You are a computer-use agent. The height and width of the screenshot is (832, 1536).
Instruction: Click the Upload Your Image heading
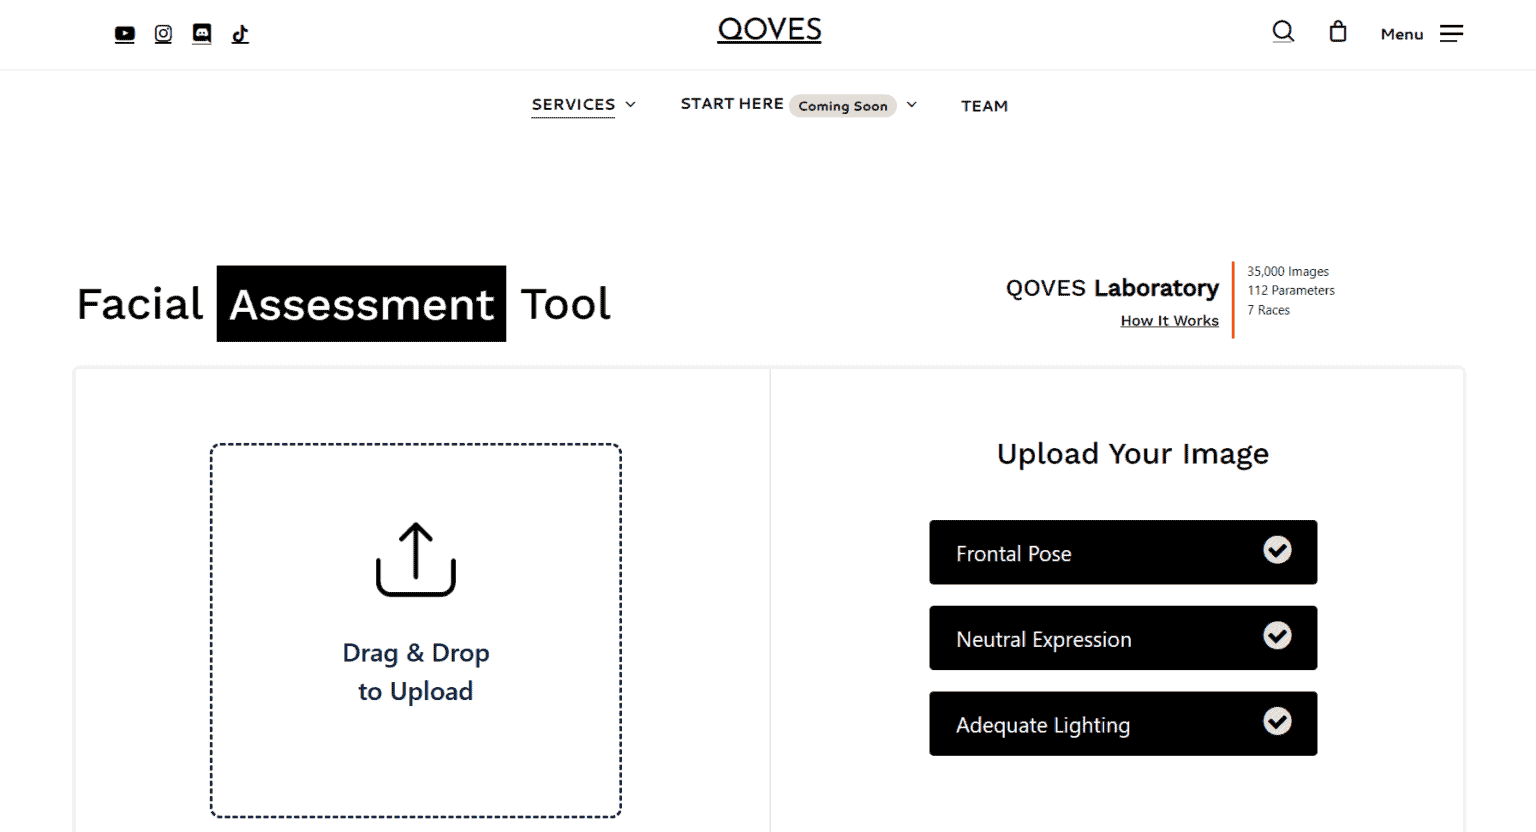1133,454
